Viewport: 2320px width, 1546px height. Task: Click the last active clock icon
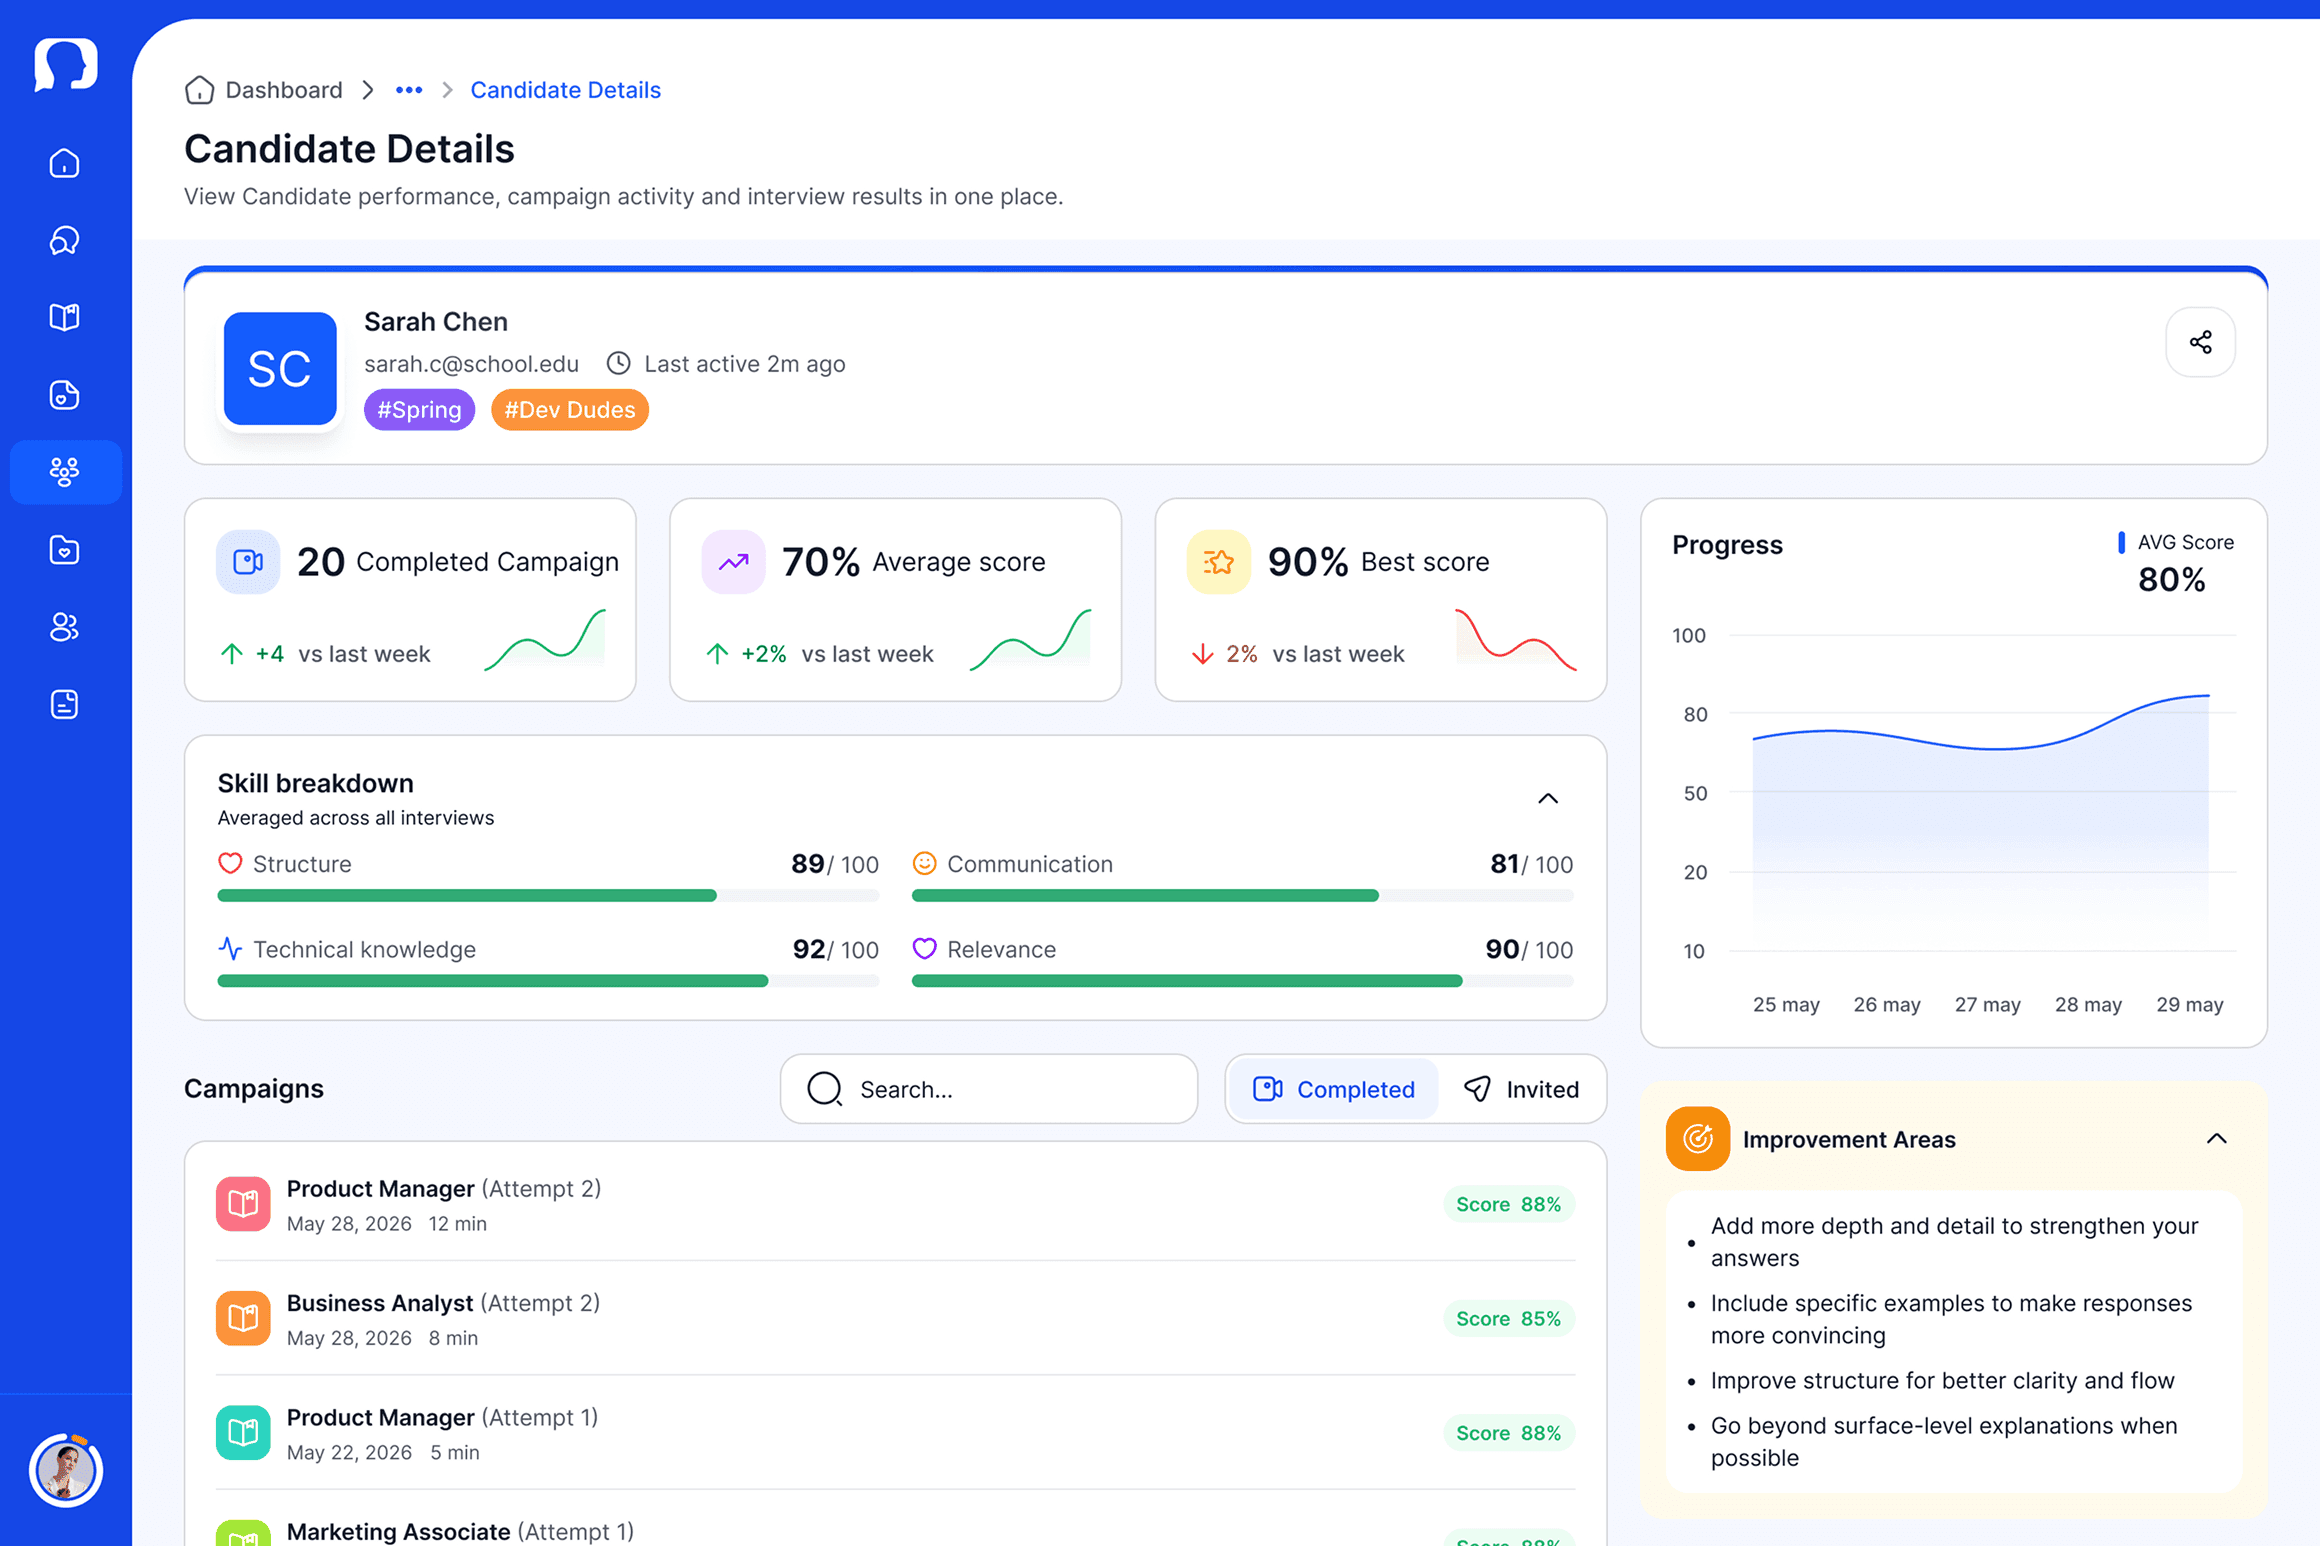pyautogui.click(x=619, y=363)
